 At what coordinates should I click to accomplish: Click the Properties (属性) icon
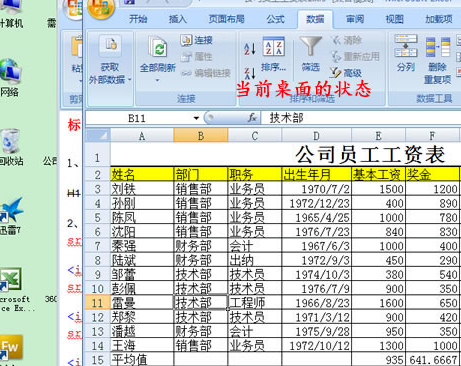point(186,57)
